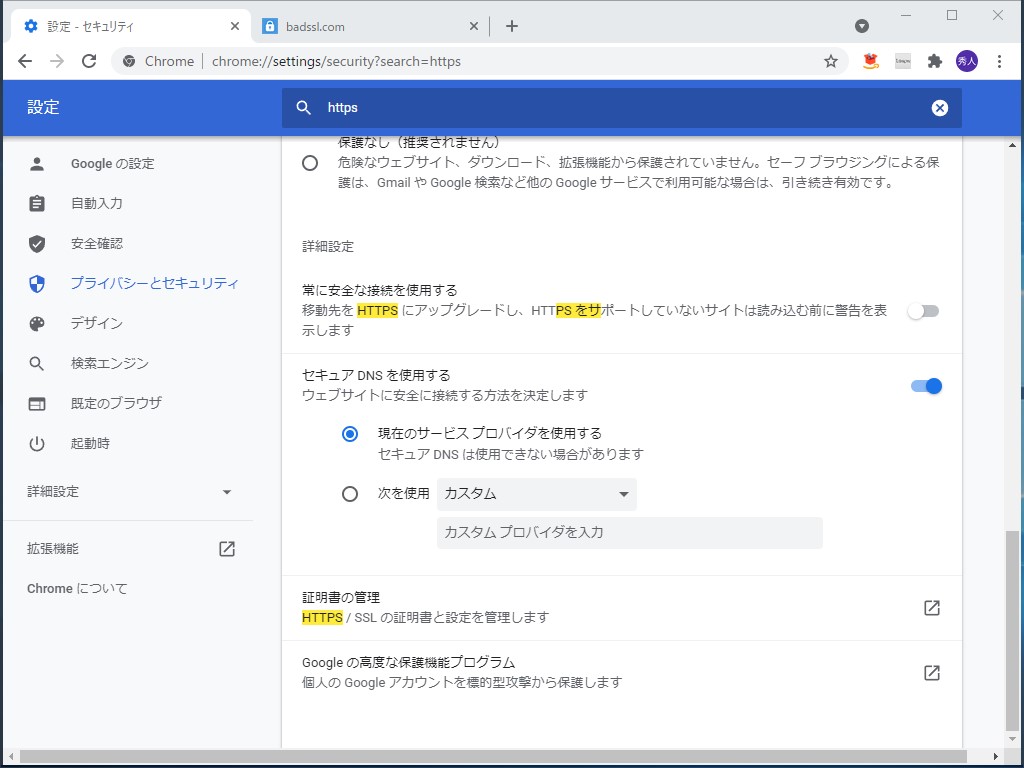This screenshot has width=1024, height=768.
Task: Open Chrome's three-dot menu
Action: [x=1001, y=61]
